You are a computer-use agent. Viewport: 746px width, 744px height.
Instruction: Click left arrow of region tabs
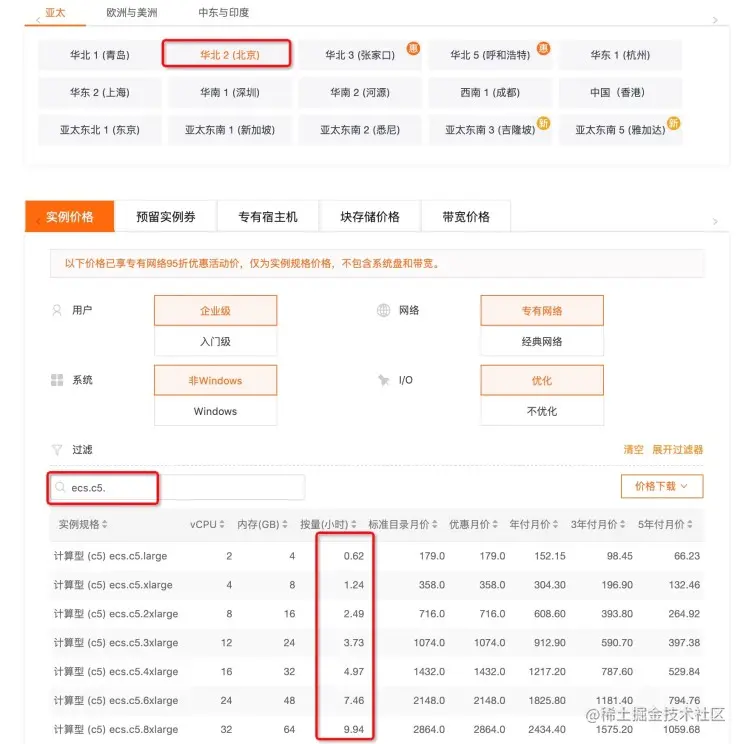39,20
